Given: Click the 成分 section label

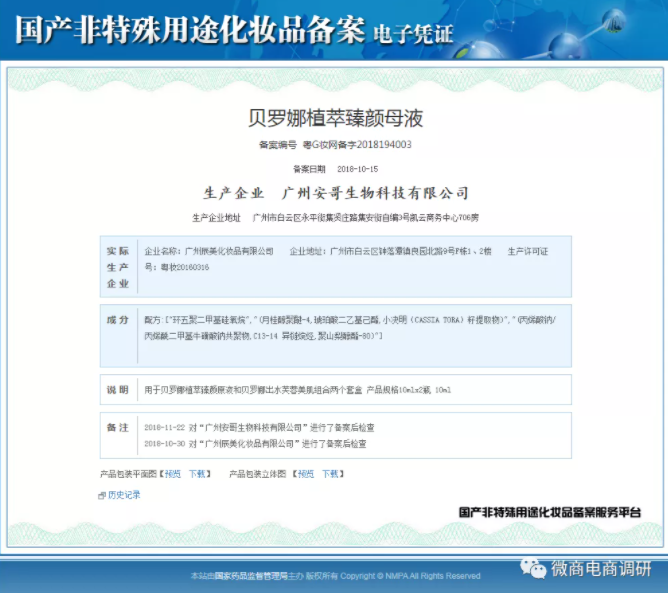Looking at the screenshot, I should 118,320.
